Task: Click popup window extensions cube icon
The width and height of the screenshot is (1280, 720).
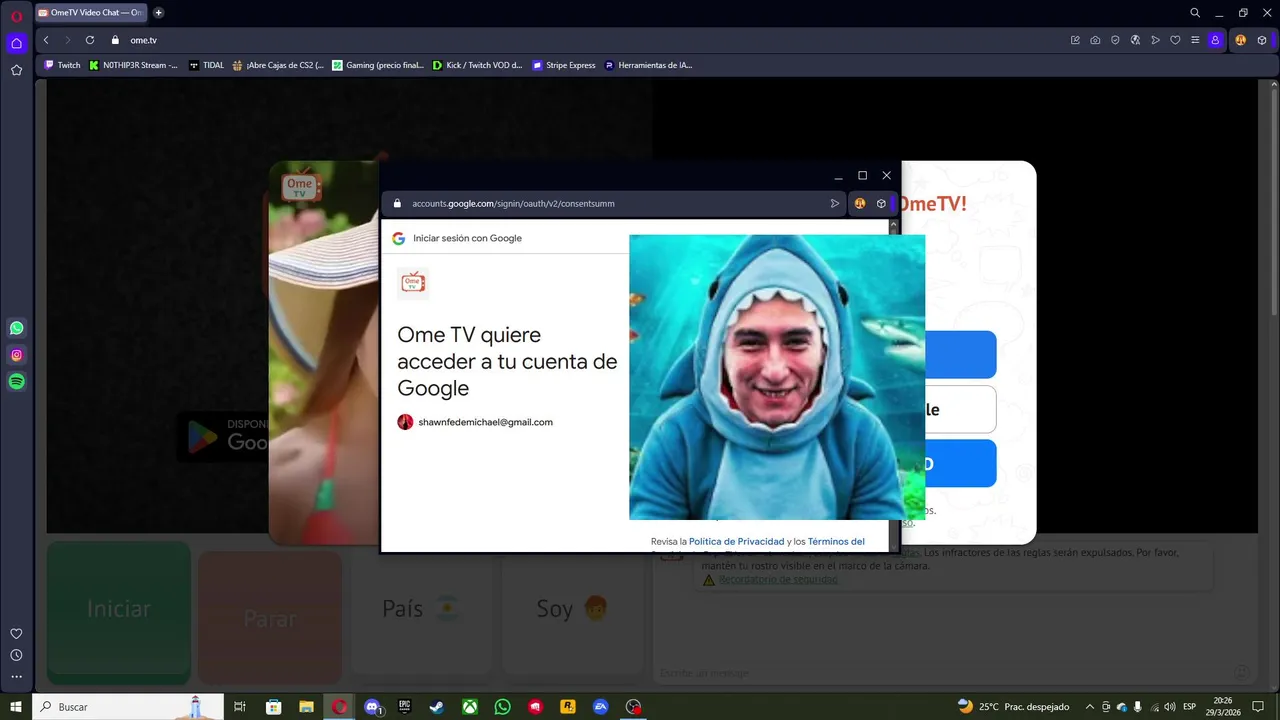Action: click(x=881, y=203)
